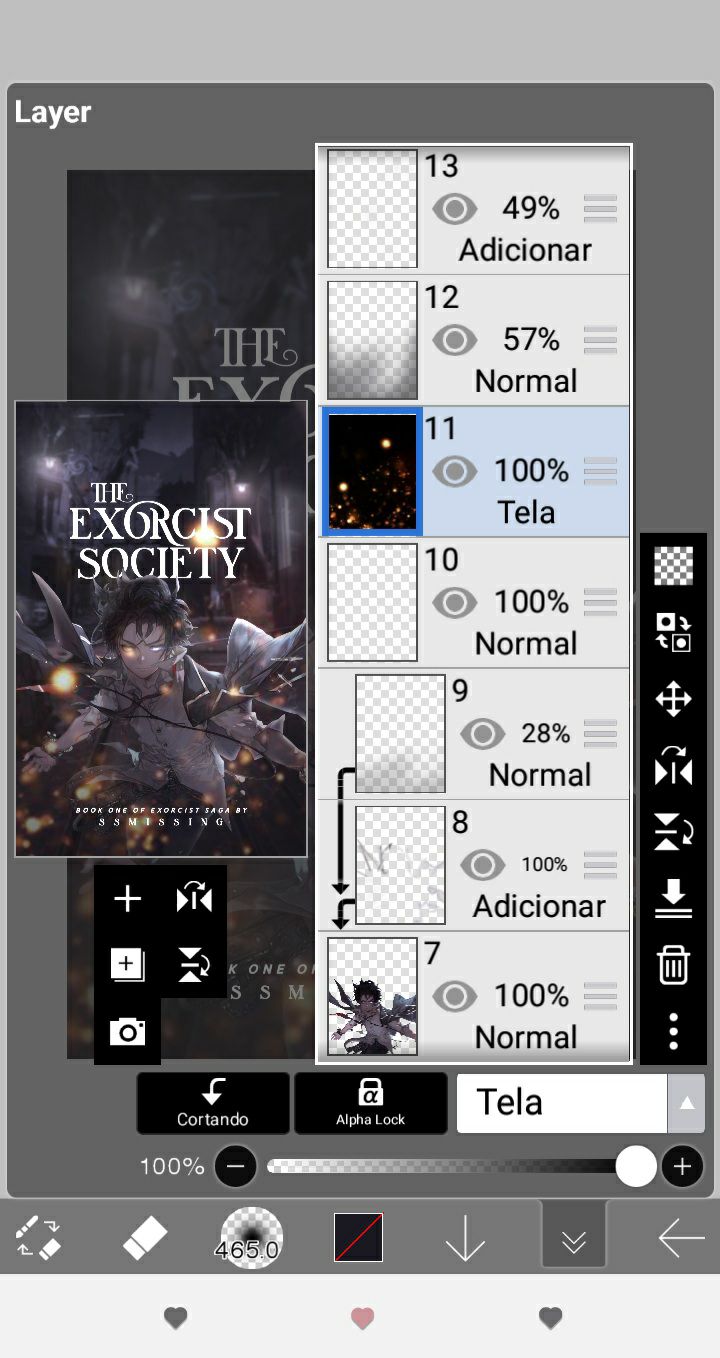
Task: Hide layer 12 with eye icon
Action: (x=455, y=340)
